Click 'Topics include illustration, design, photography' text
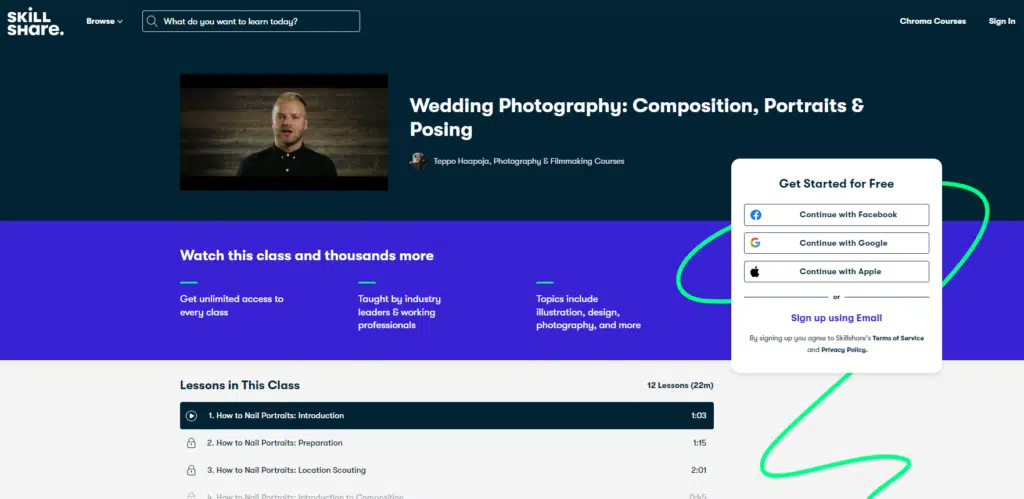Image resolution: width=1024 pixels, height=499 pixels. coord(588,312)
